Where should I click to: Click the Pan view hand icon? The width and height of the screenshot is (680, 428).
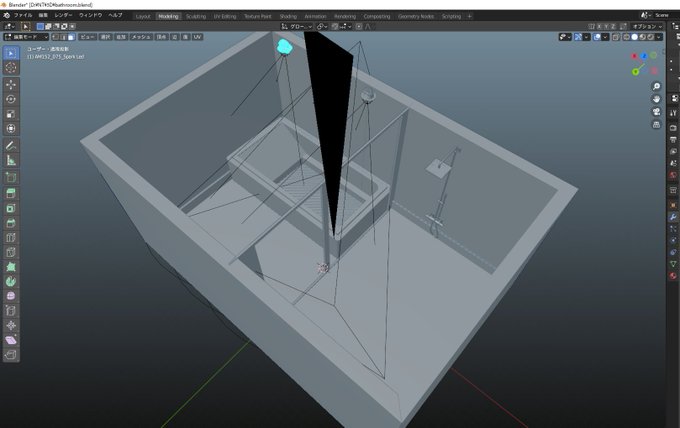[x=657, y=99]
